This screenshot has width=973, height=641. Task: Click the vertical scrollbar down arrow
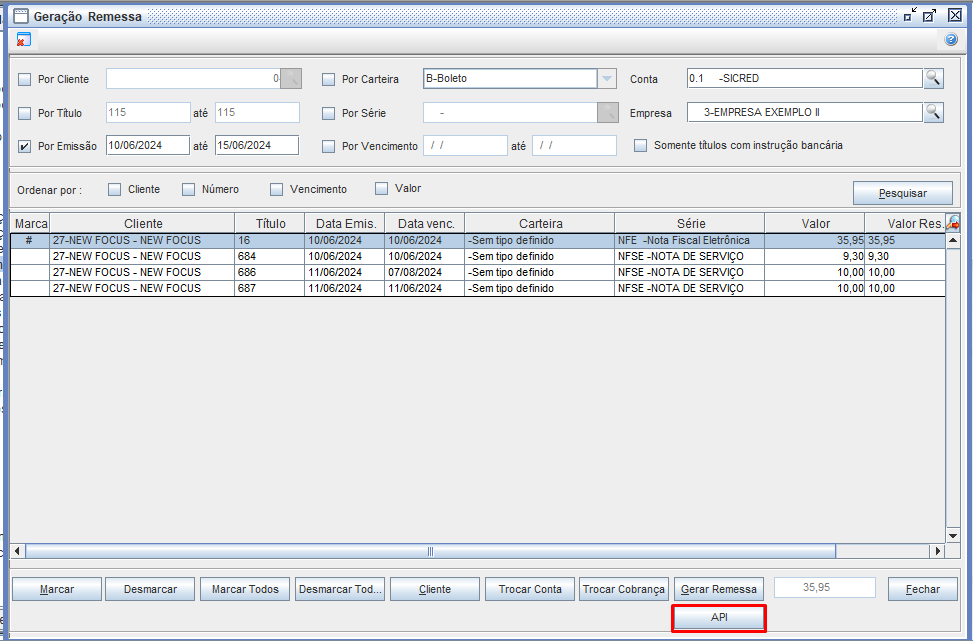[953, 536]
